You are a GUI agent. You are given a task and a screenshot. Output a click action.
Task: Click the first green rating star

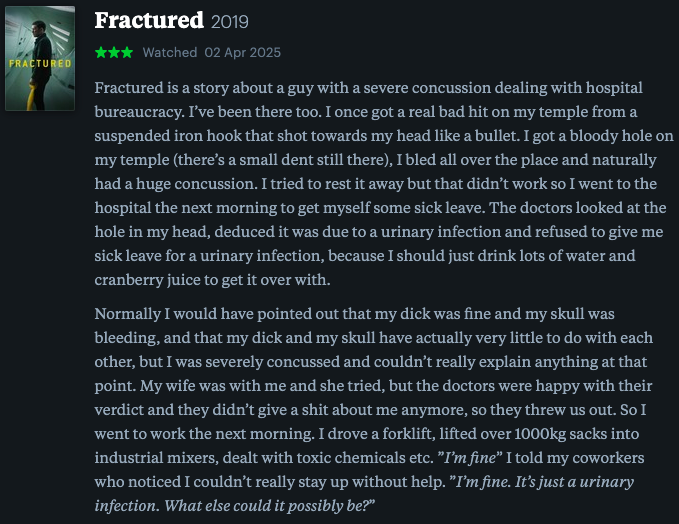click(101, 53)
